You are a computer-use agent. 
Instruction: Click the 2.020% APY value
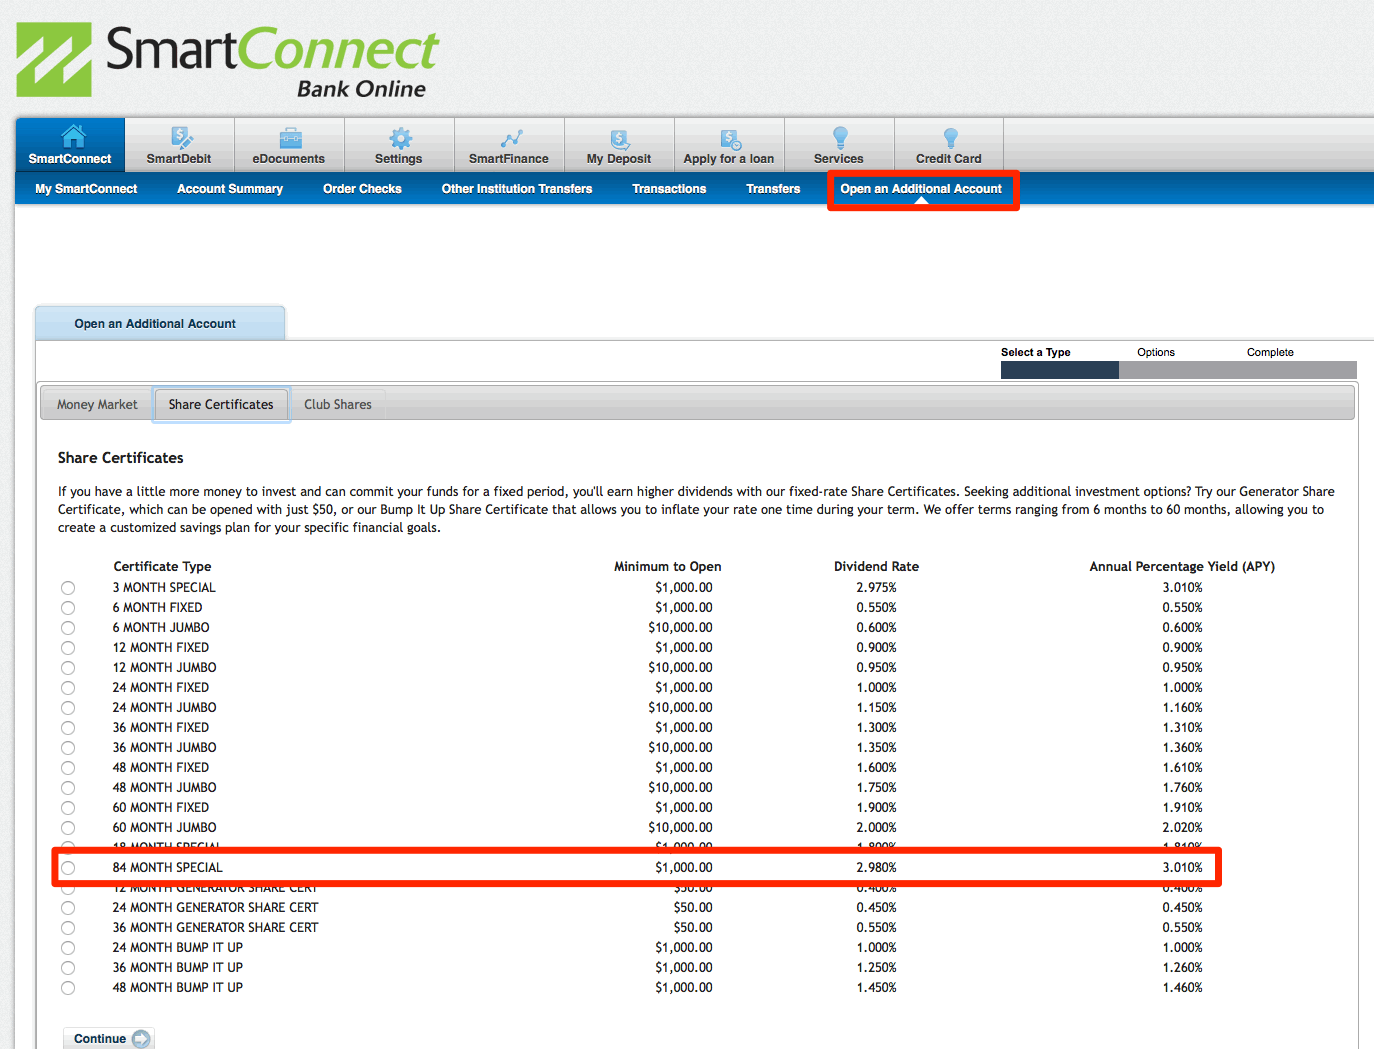[x=1183, y=828]
